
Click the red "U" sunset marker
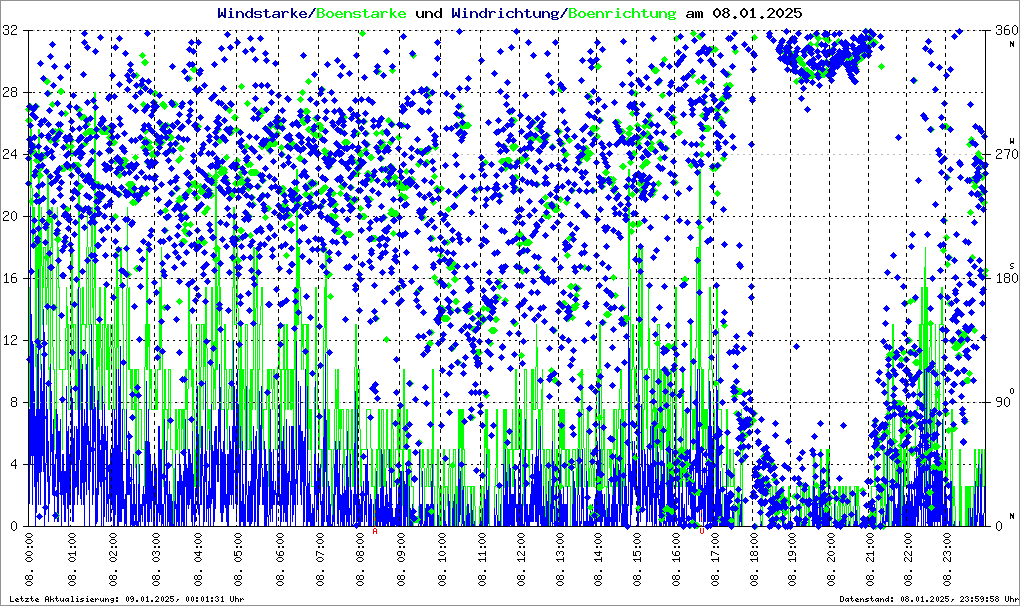tap(701, 531)
